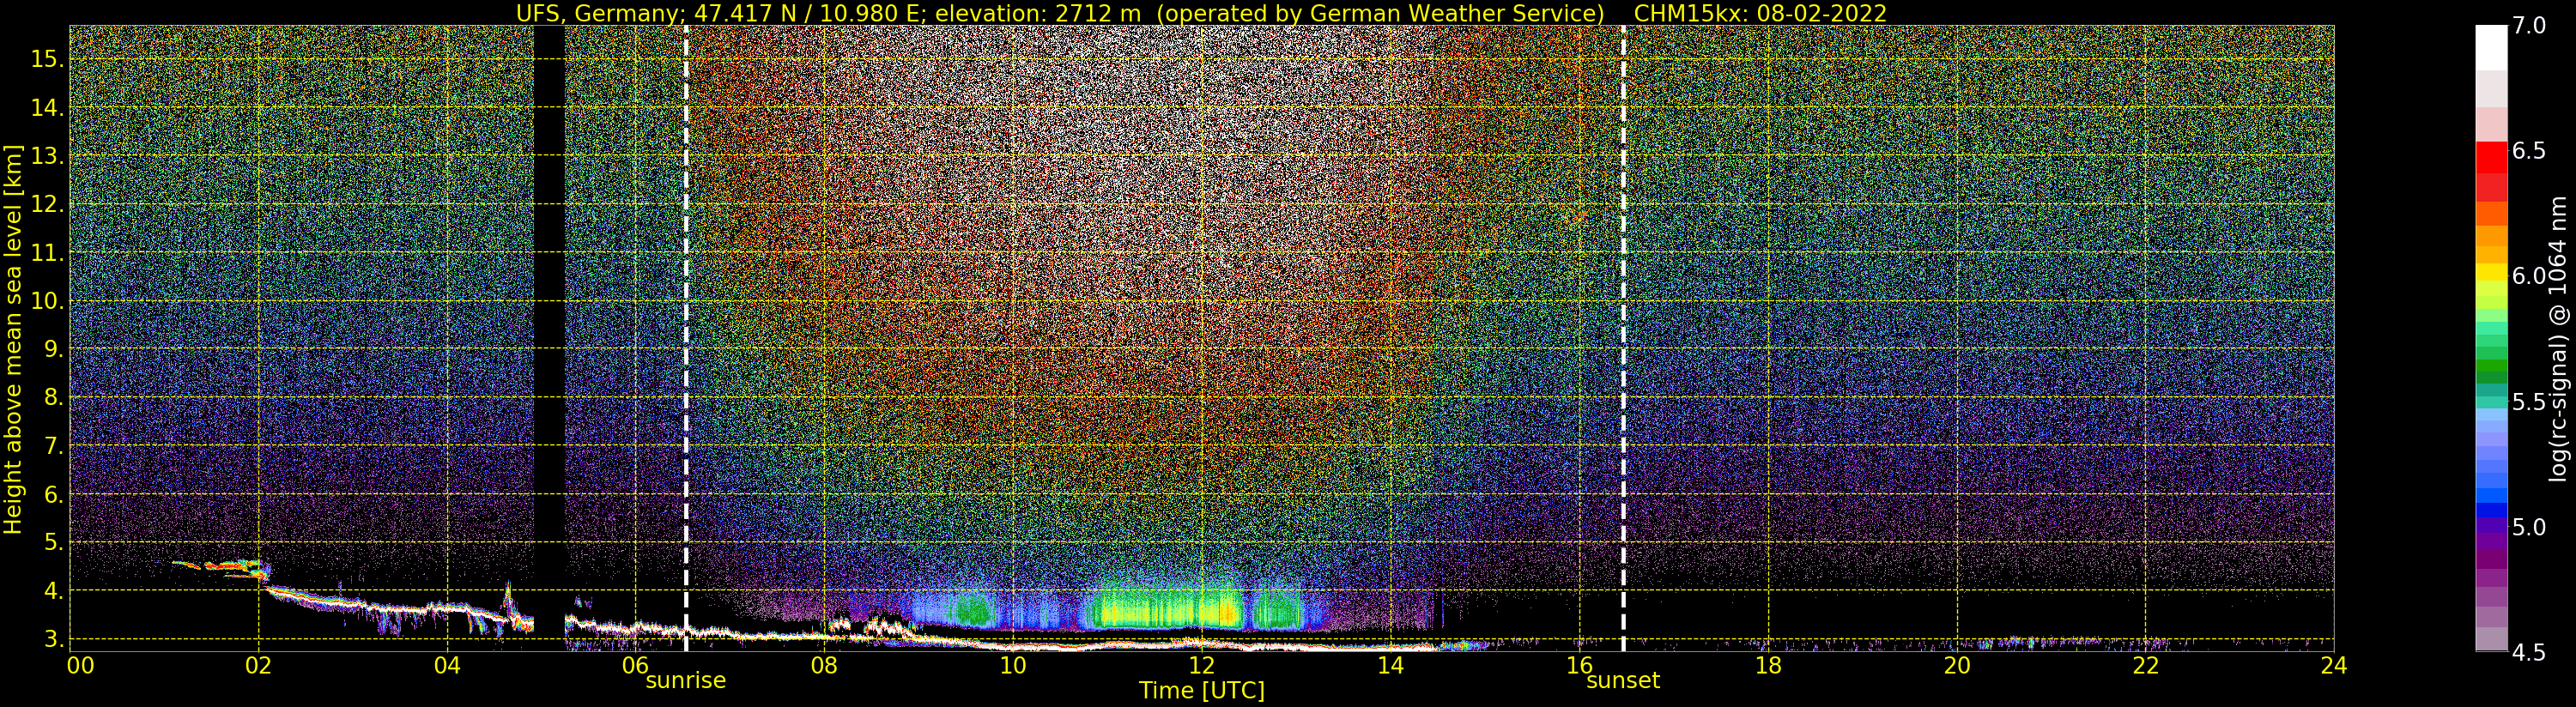The height and width of the screenshot is (707, 2576).
Task: Click the colorbar value label '5.0'
Action: pyautogui.click(x=2529, y=527)
